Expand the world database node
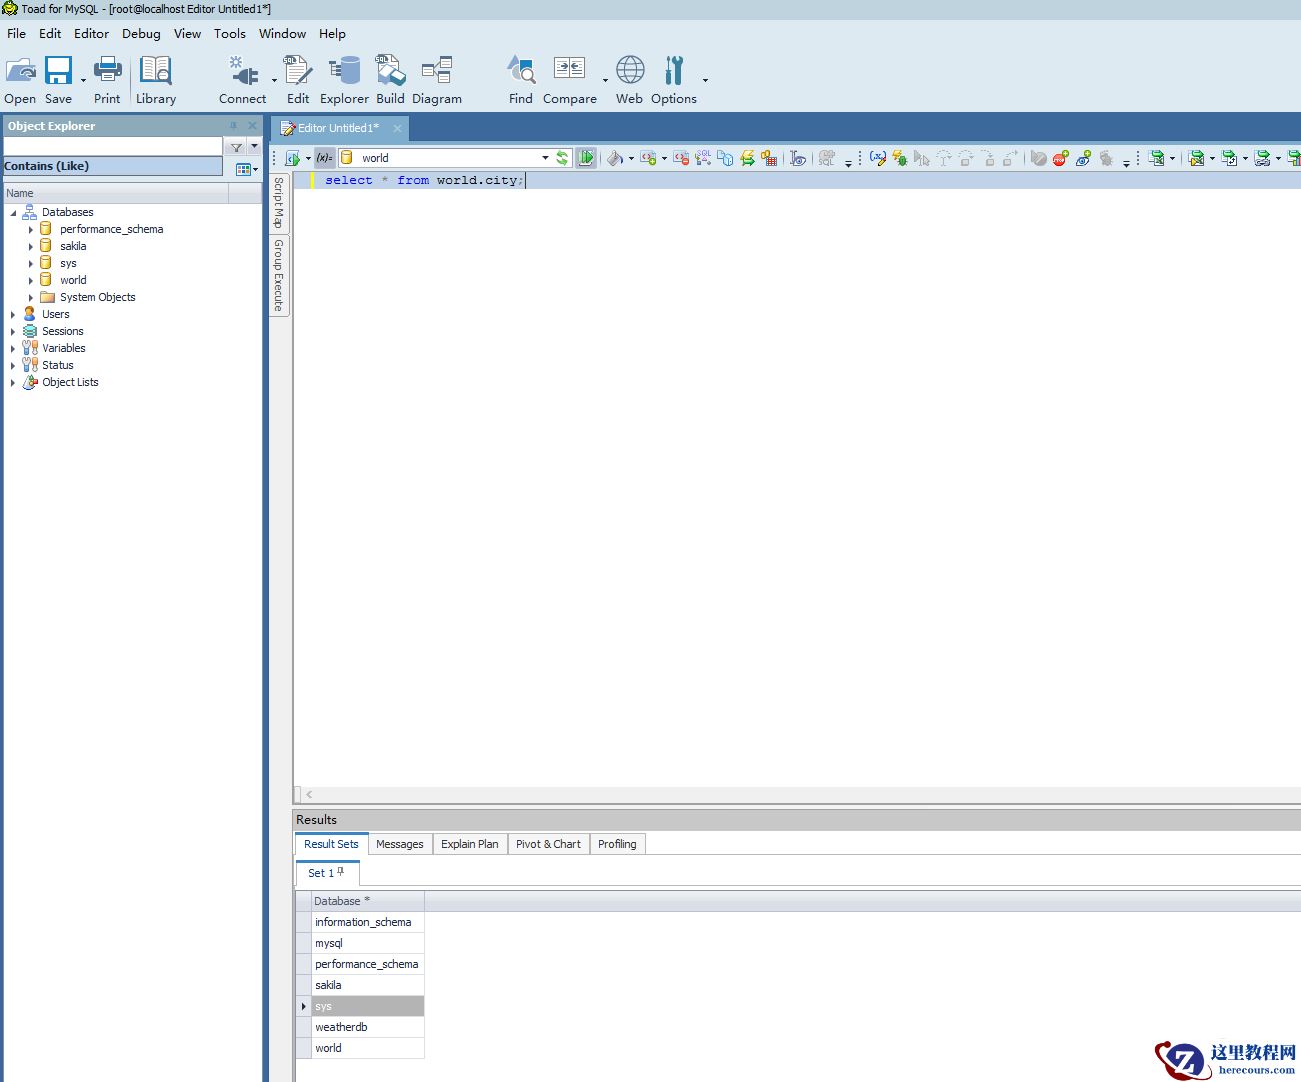 point(31,280)
